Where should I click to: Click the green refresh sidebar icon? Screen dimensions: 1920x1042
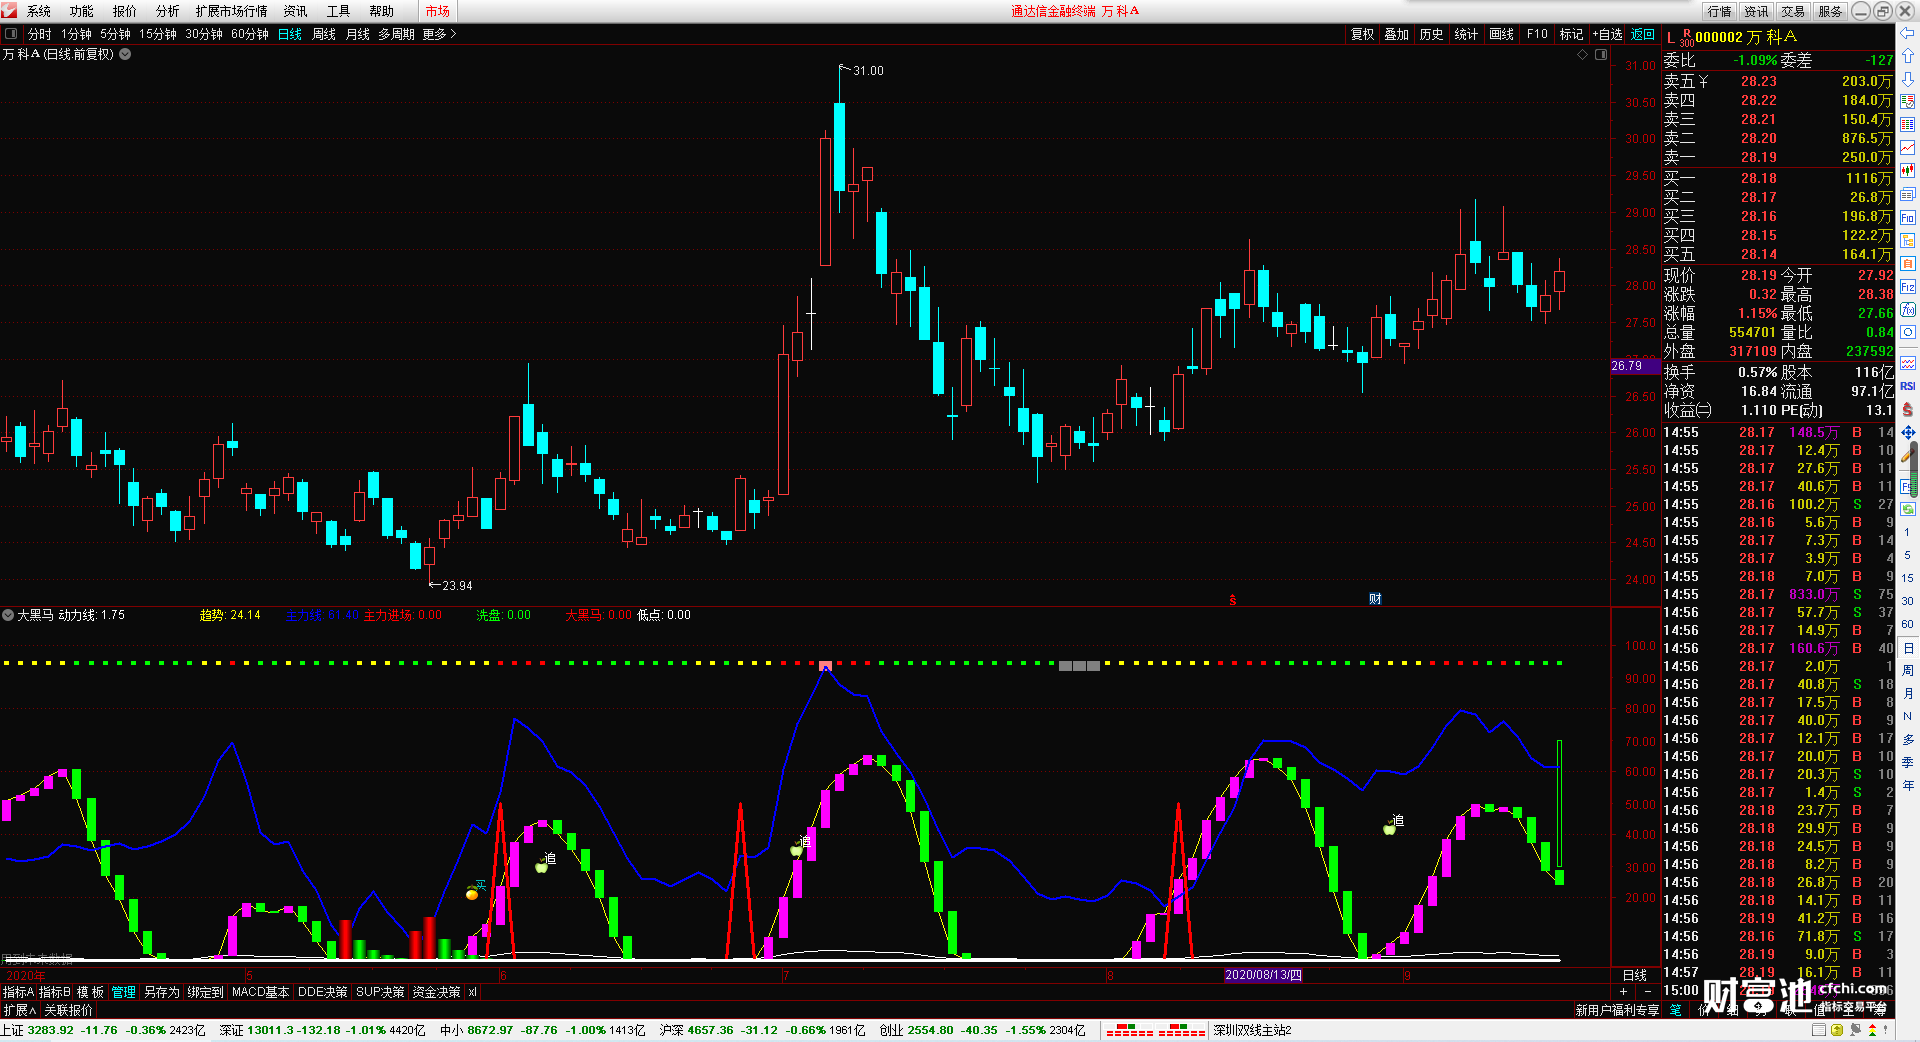[x=1908, y=509]
